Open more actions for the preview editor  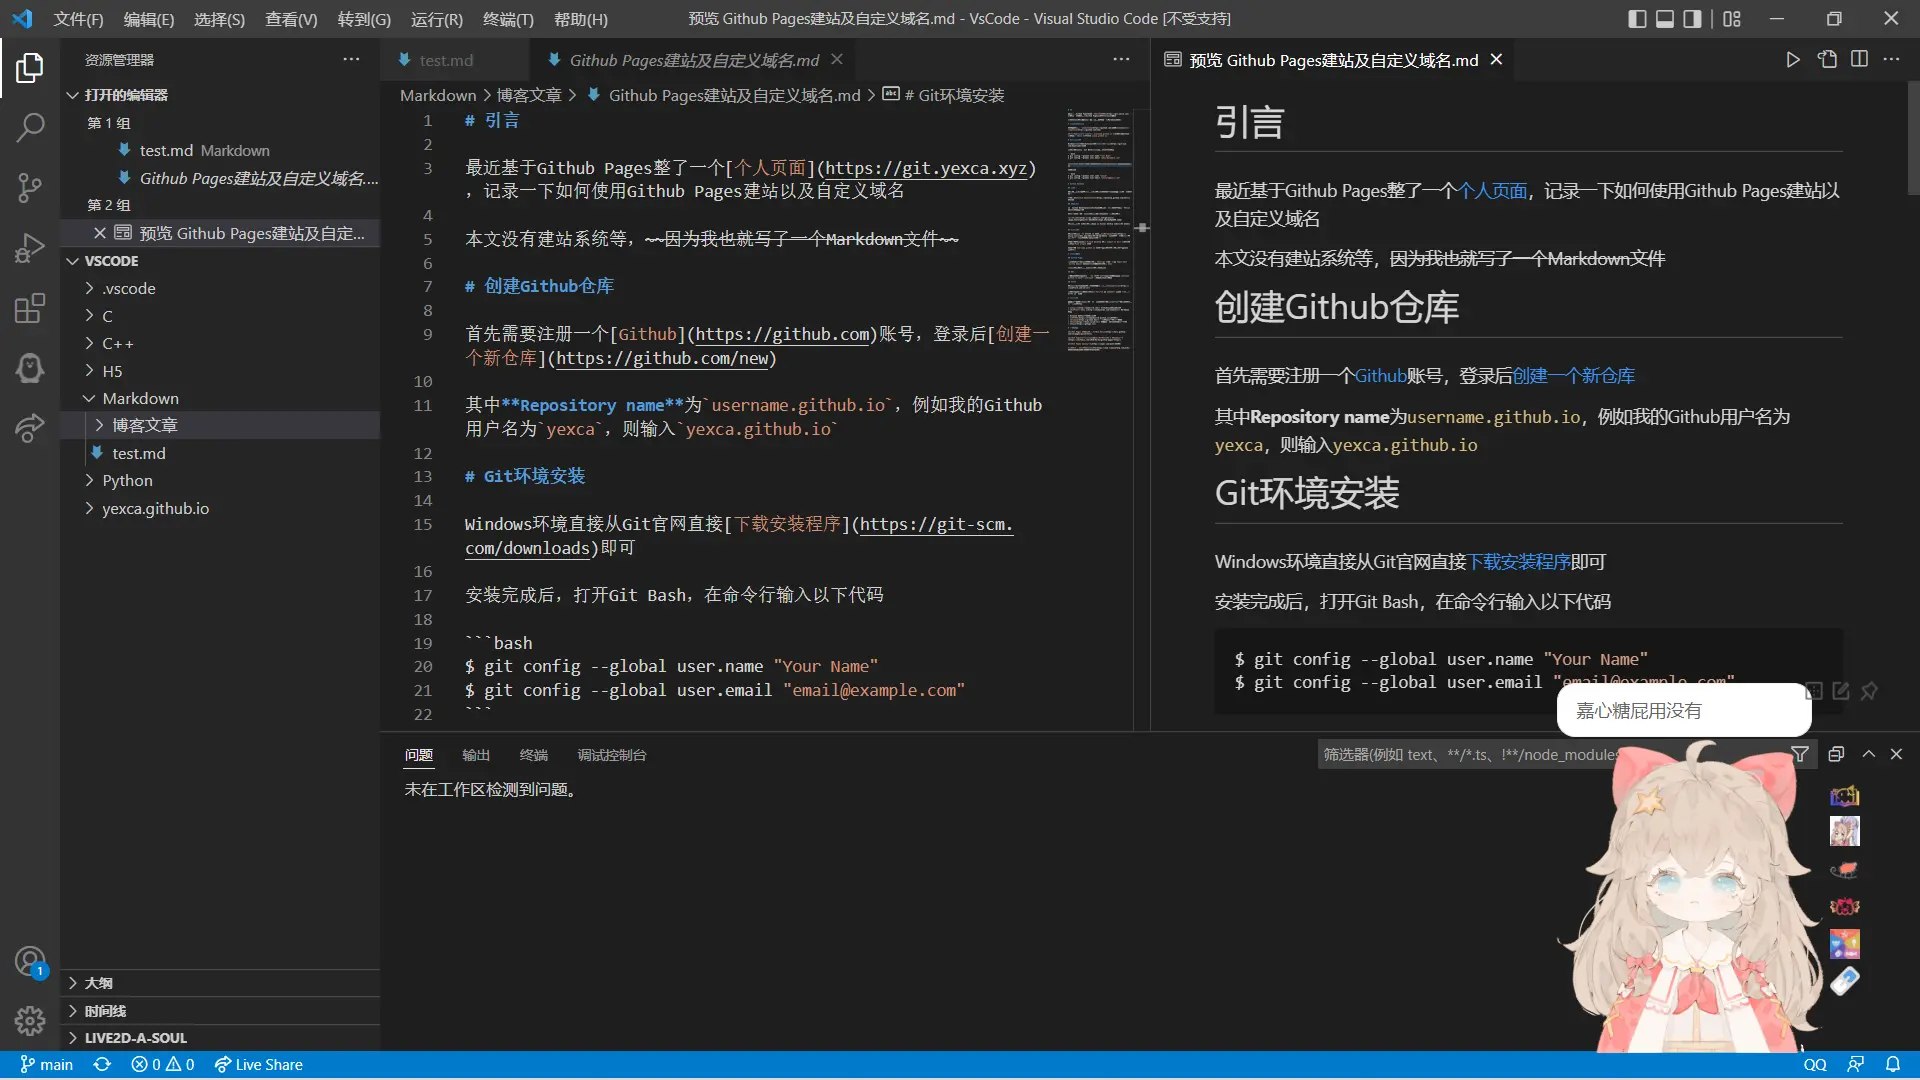(1891, 60)
